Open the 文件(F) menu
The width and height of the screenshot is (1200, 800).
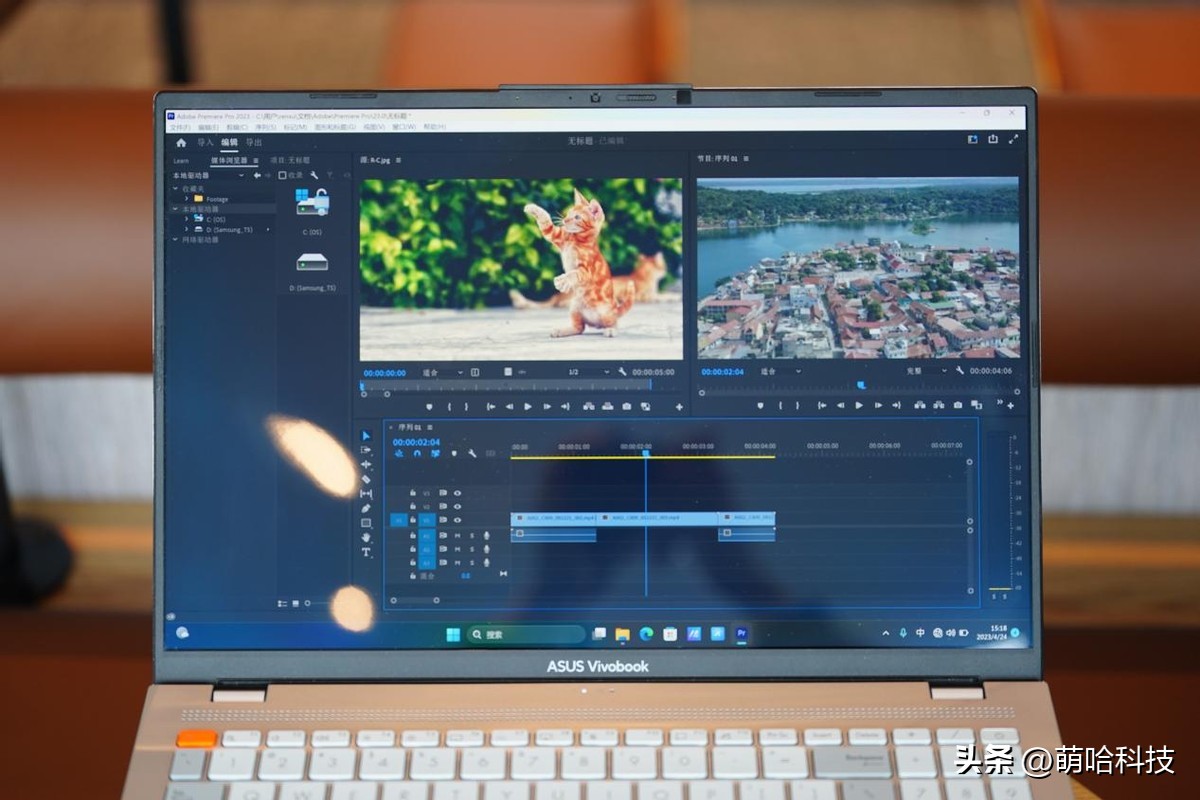tap(180, 127)
